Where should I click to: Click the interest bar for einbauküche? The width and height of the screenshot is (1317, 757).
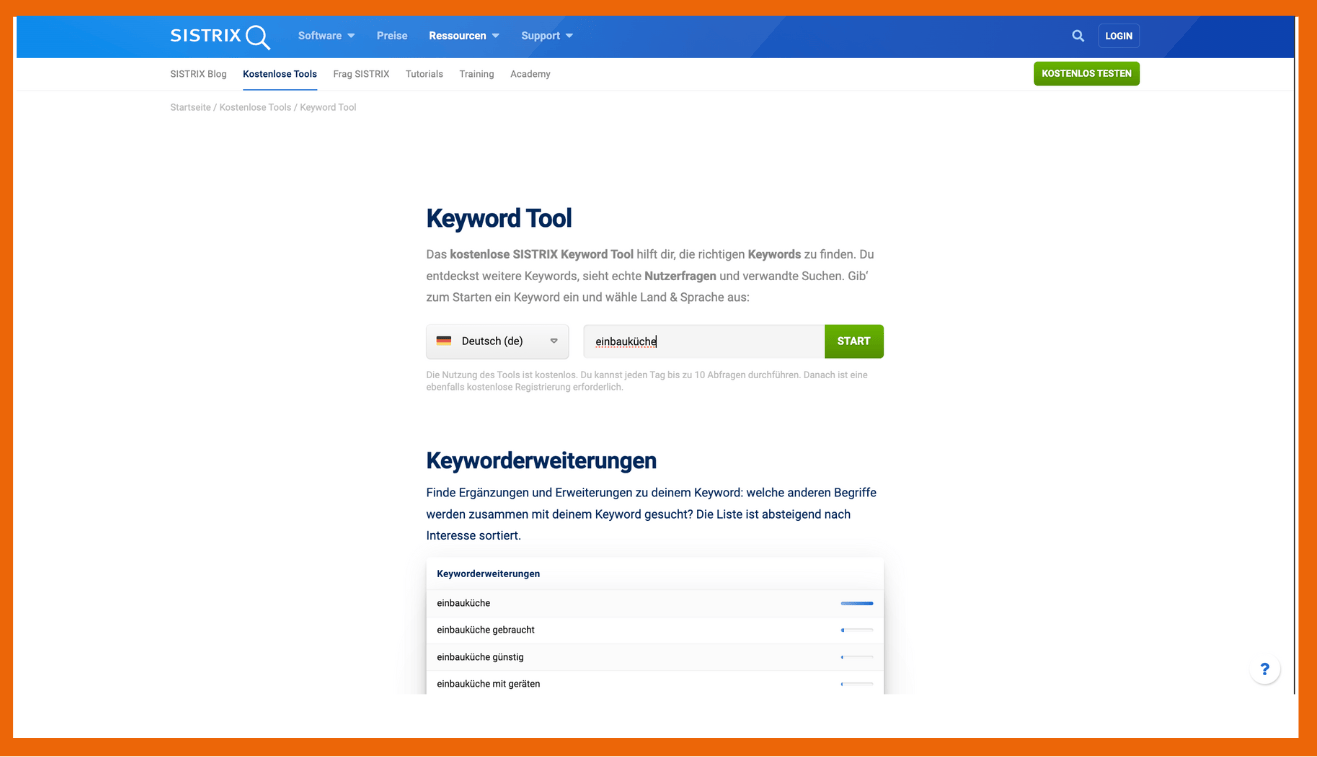[x=856, y=603]
